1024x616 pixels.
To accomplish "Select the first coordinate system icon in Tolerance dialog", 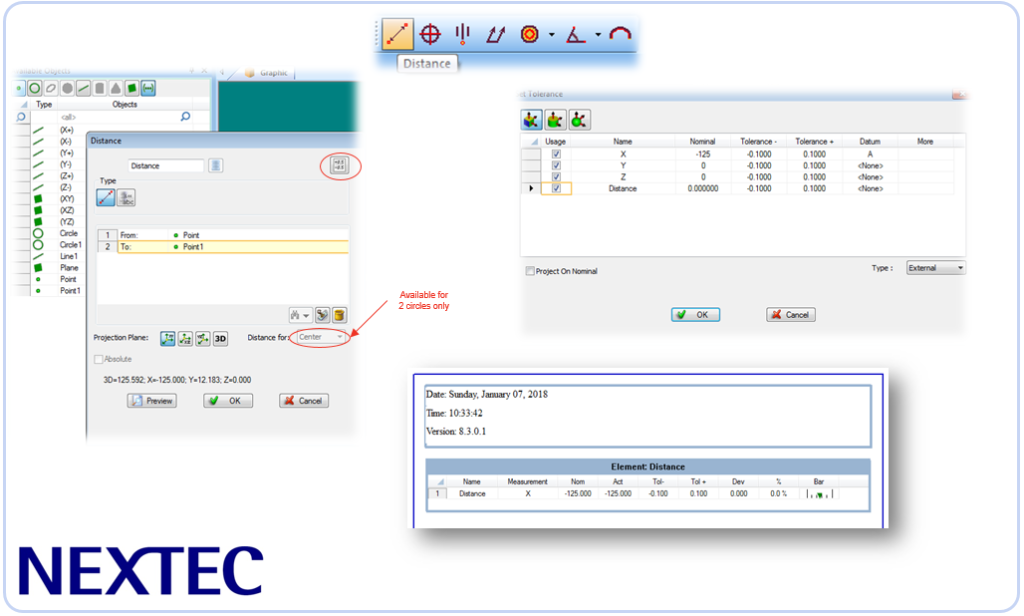I will (532, 120).
